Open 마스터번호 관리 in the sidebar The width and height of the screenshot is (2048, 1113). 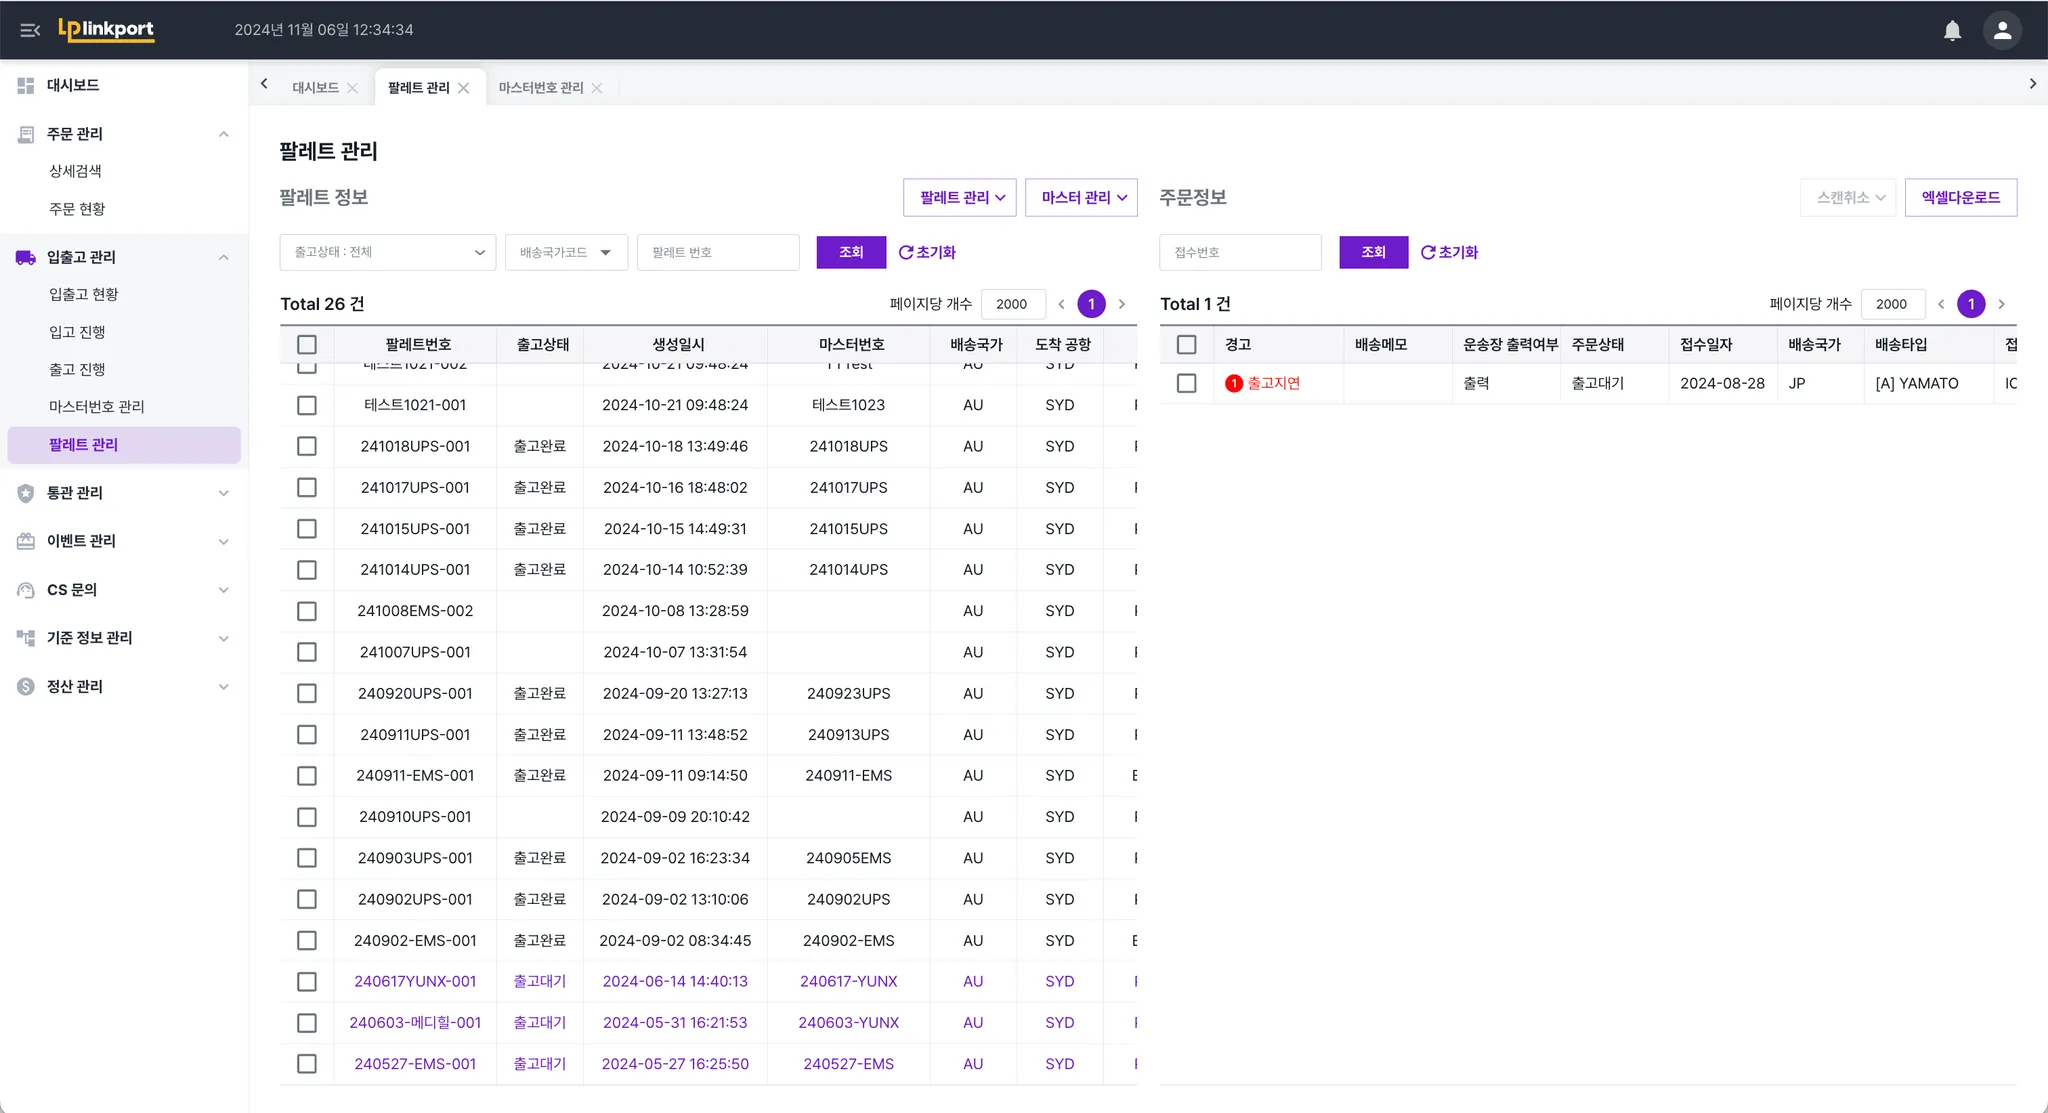pos(97,407)
